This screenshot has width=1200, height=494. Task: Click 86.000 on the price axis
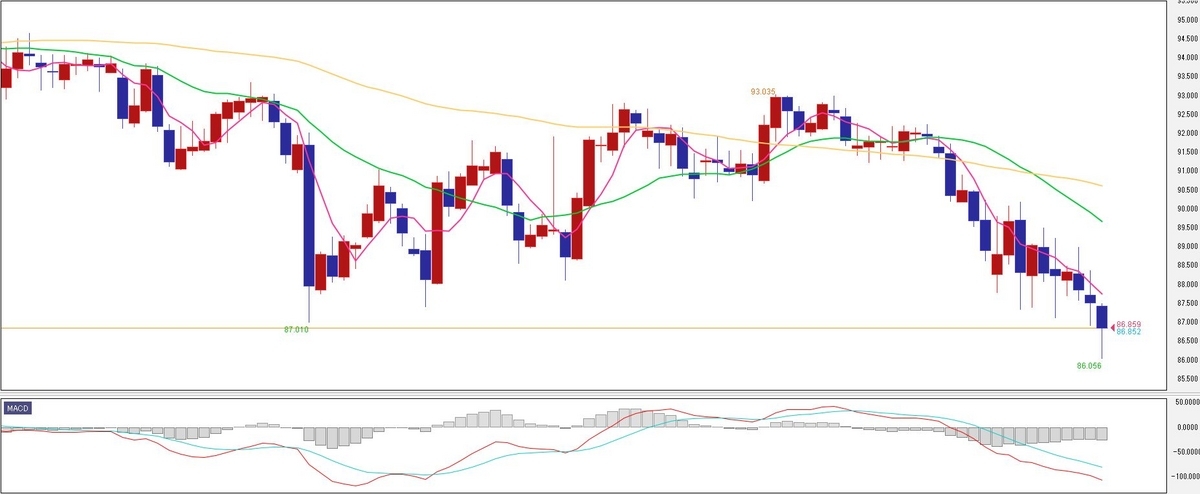point(1186,360)
